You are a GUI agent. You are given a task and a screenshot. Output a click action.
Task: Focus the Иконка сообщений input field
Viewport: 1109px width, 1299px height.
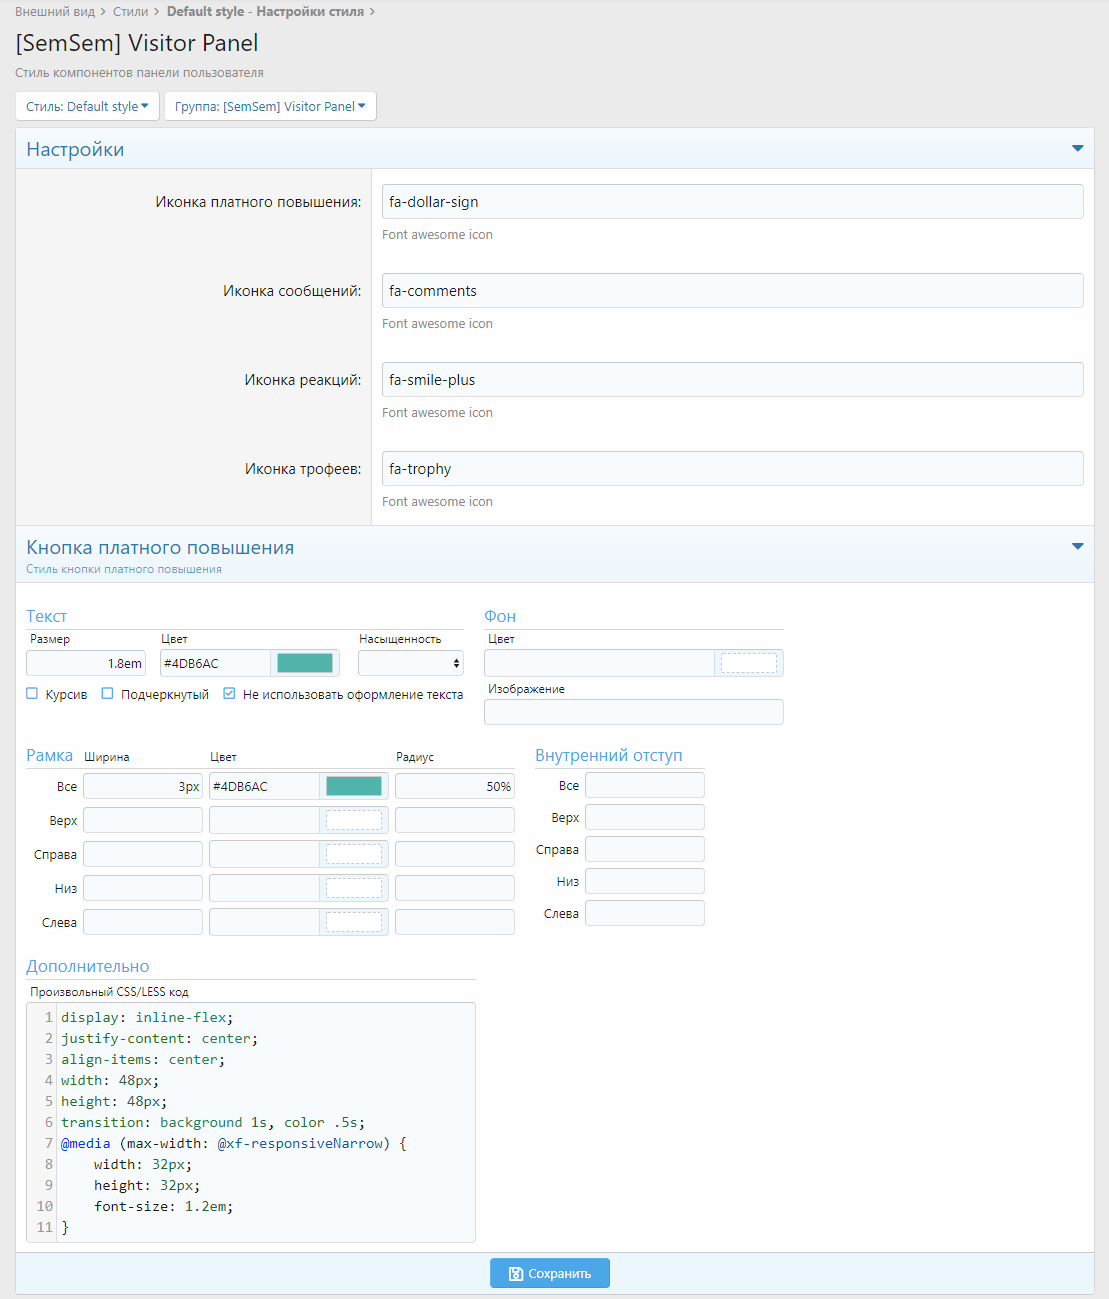coord(732,291)
